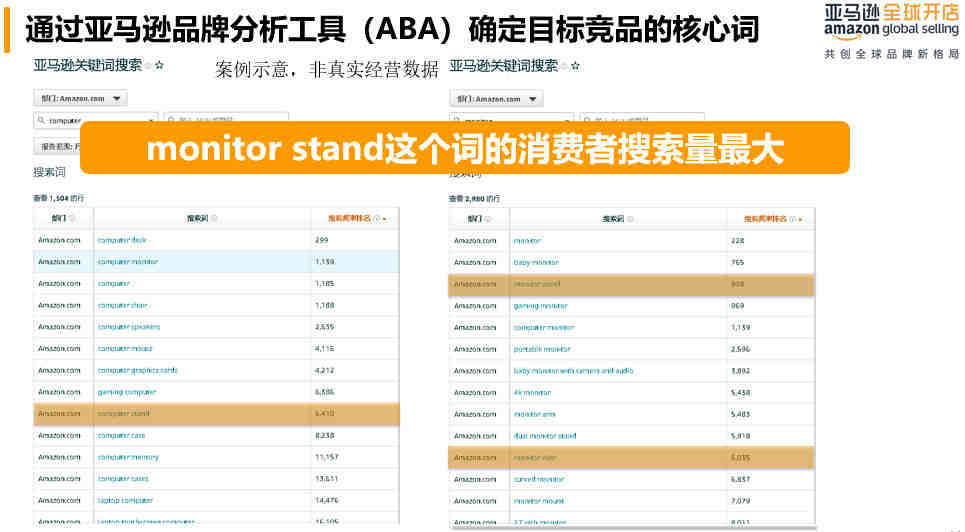Open the 'laptop computer' search term link

[x=125, y=501]
